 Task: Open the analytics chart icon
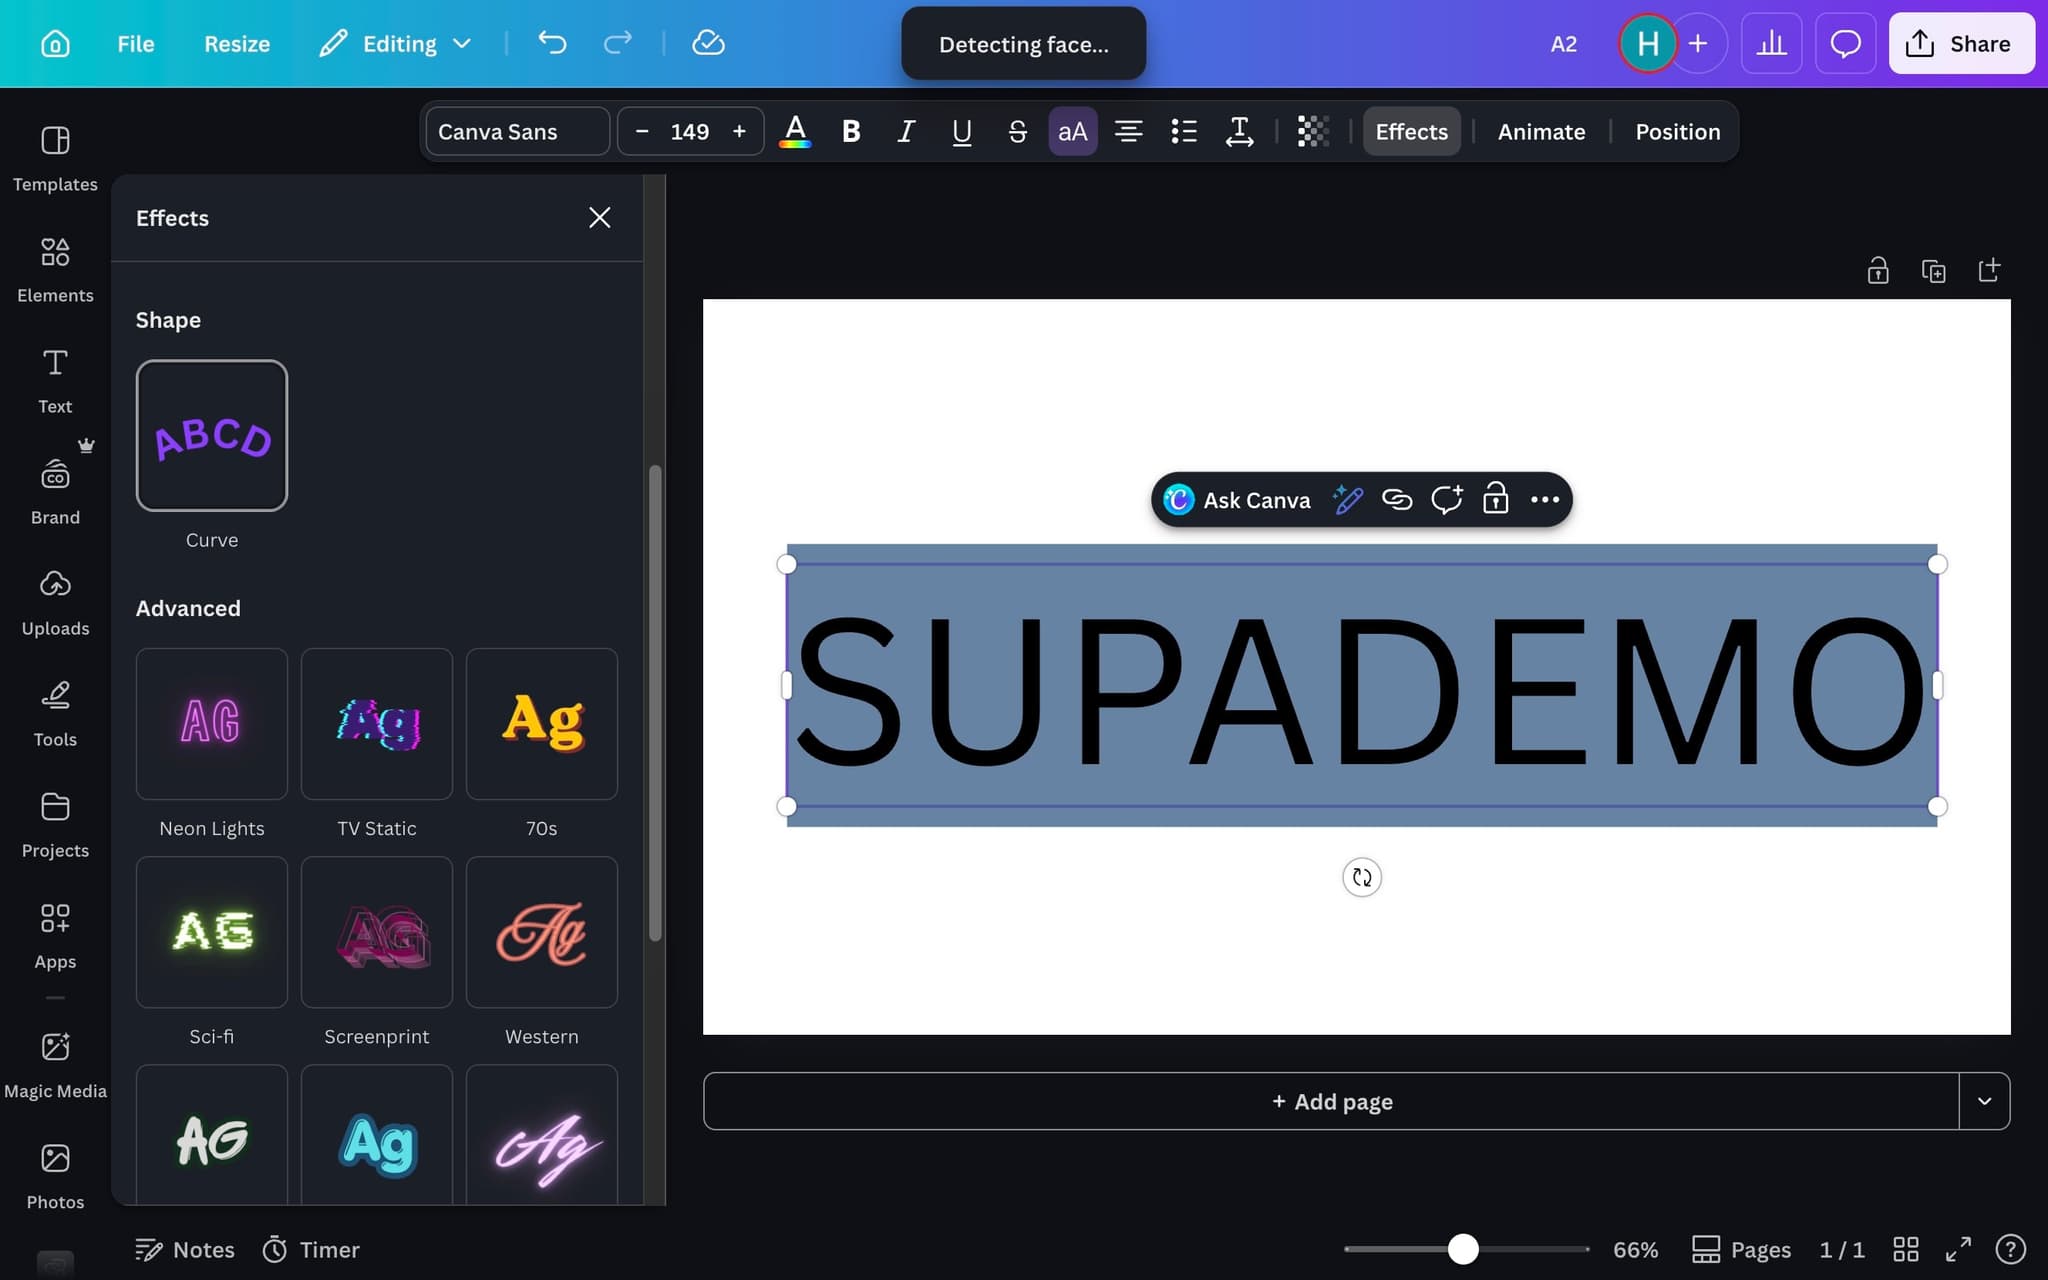1771,43
